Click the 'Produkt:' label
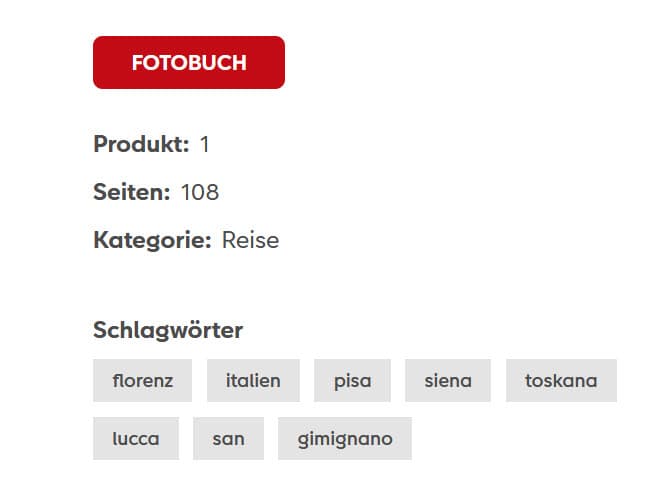Image resolution: width=666 pixels, height=487 pixels. coord(141,144)
